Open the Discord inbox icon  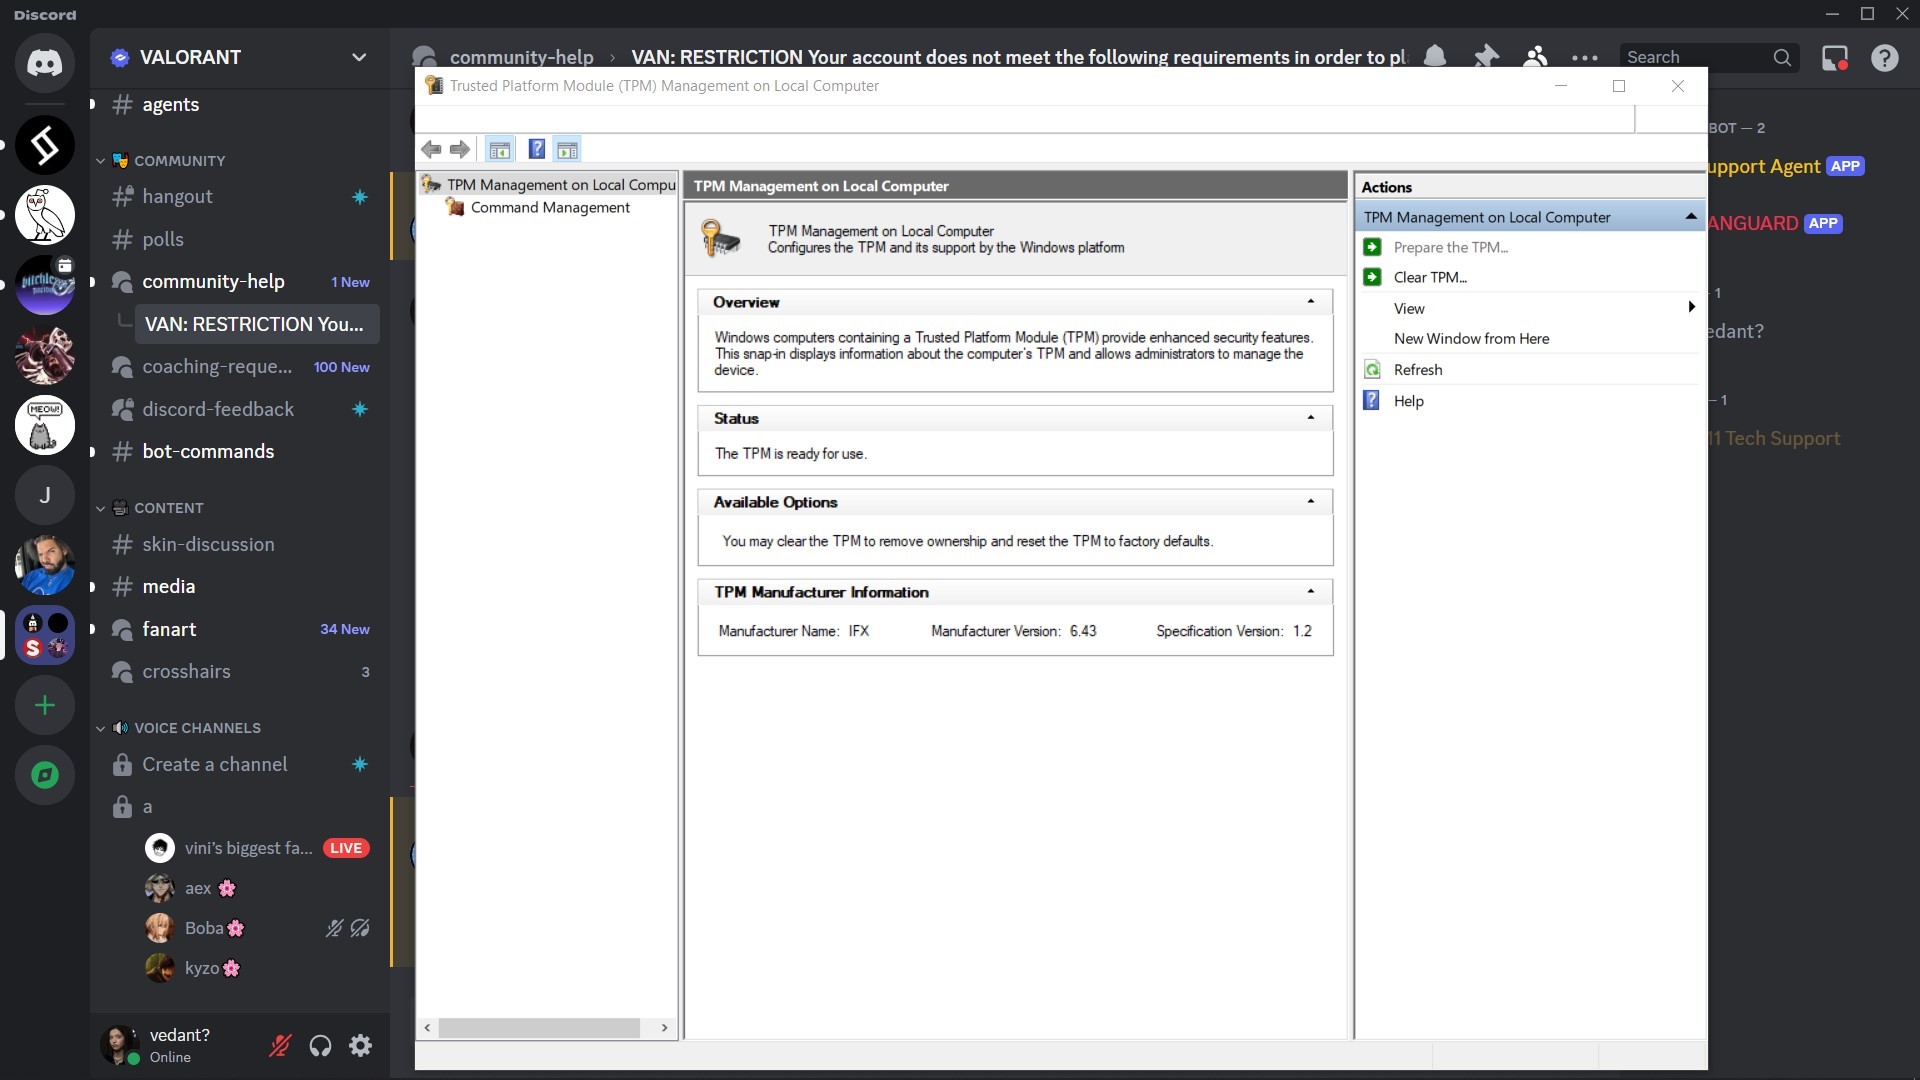1835,58
